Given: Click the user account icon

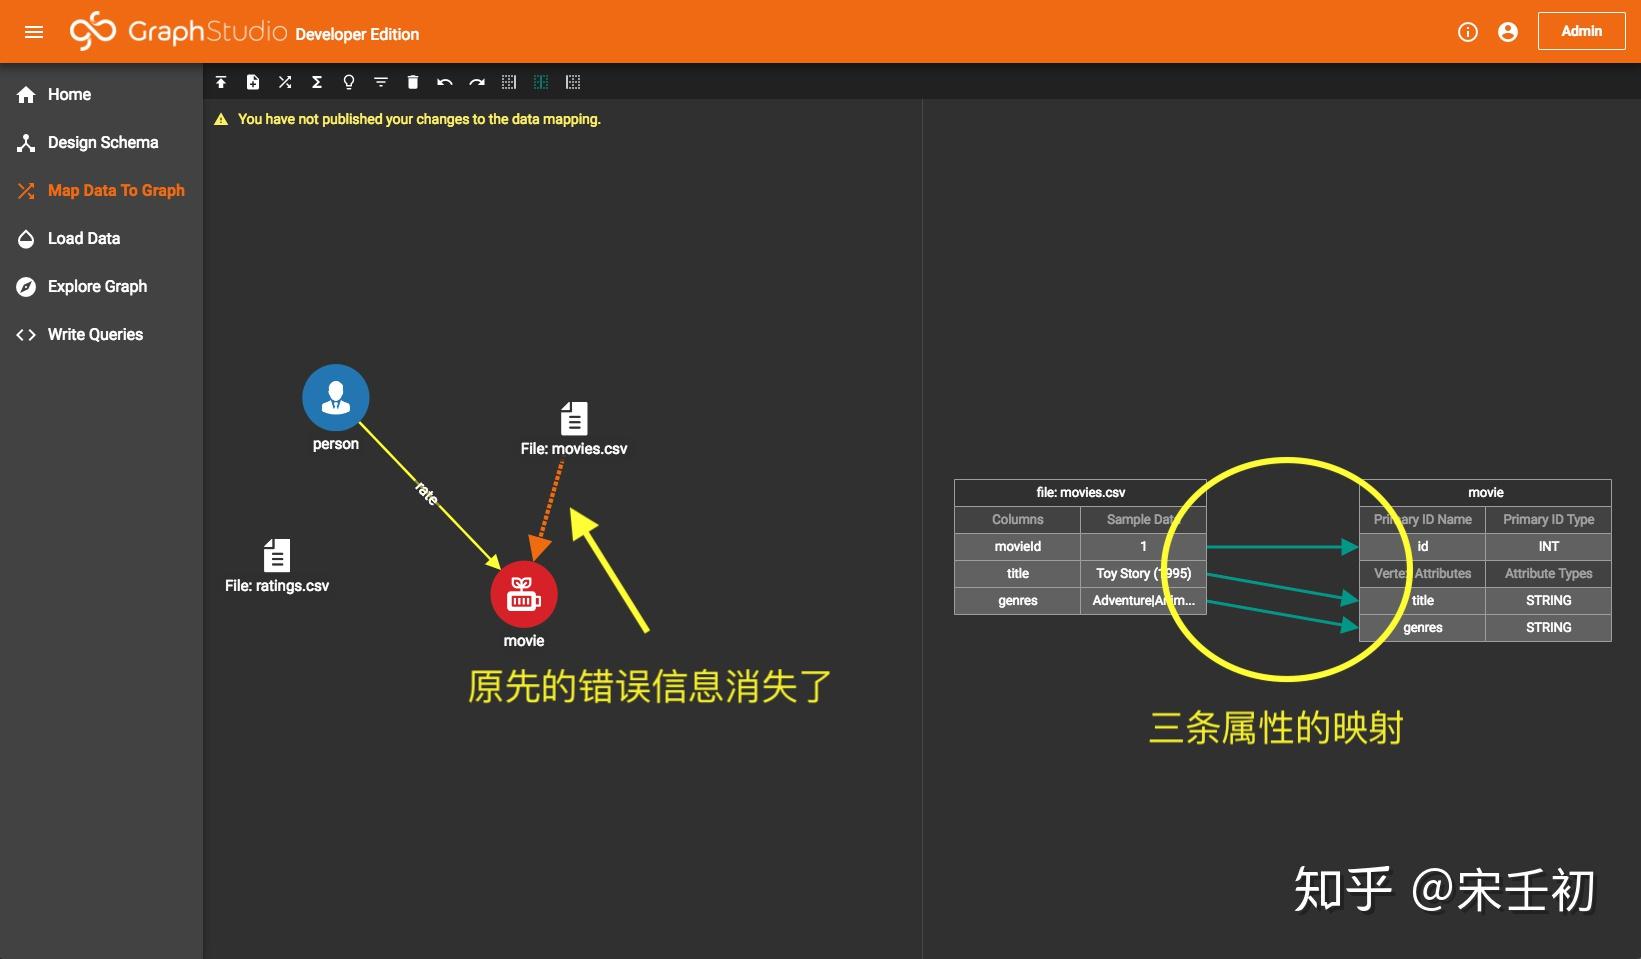Looking at the screenshot, I should [x=1508, y=32].
